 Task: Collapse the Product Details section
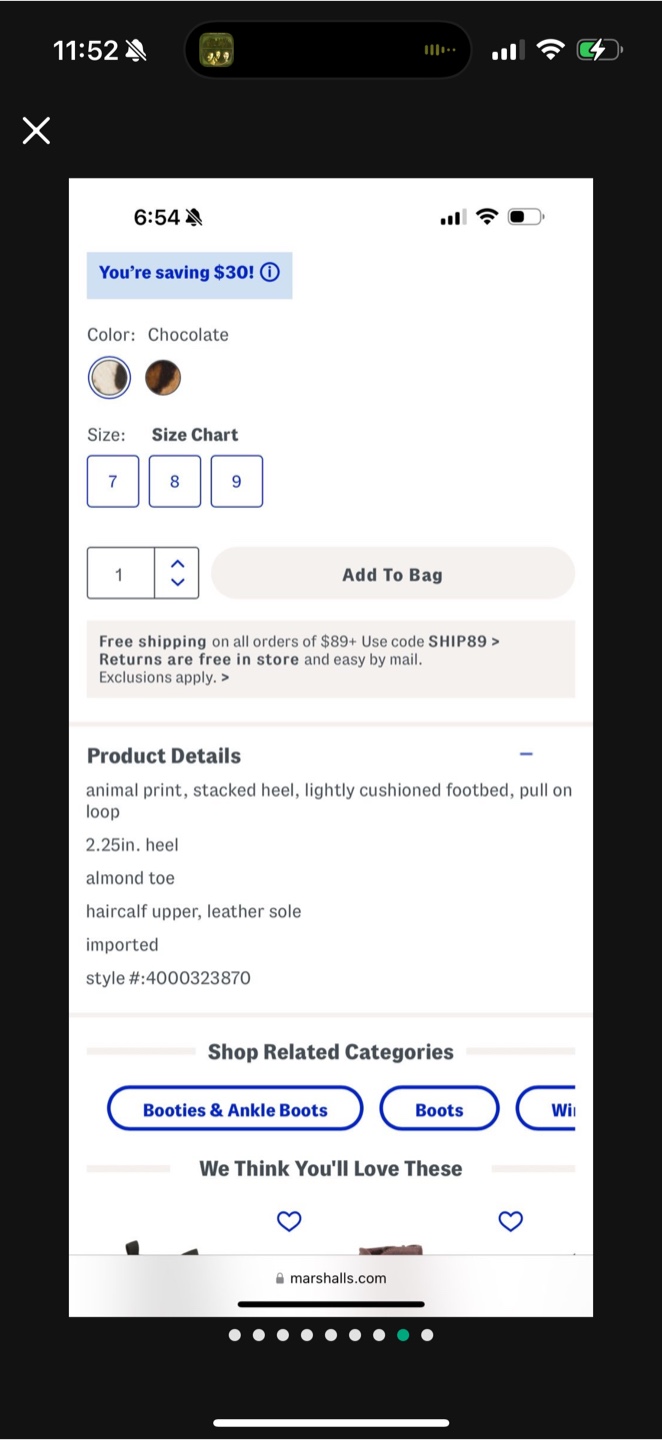pyautogui.click(x=526, y=754)
